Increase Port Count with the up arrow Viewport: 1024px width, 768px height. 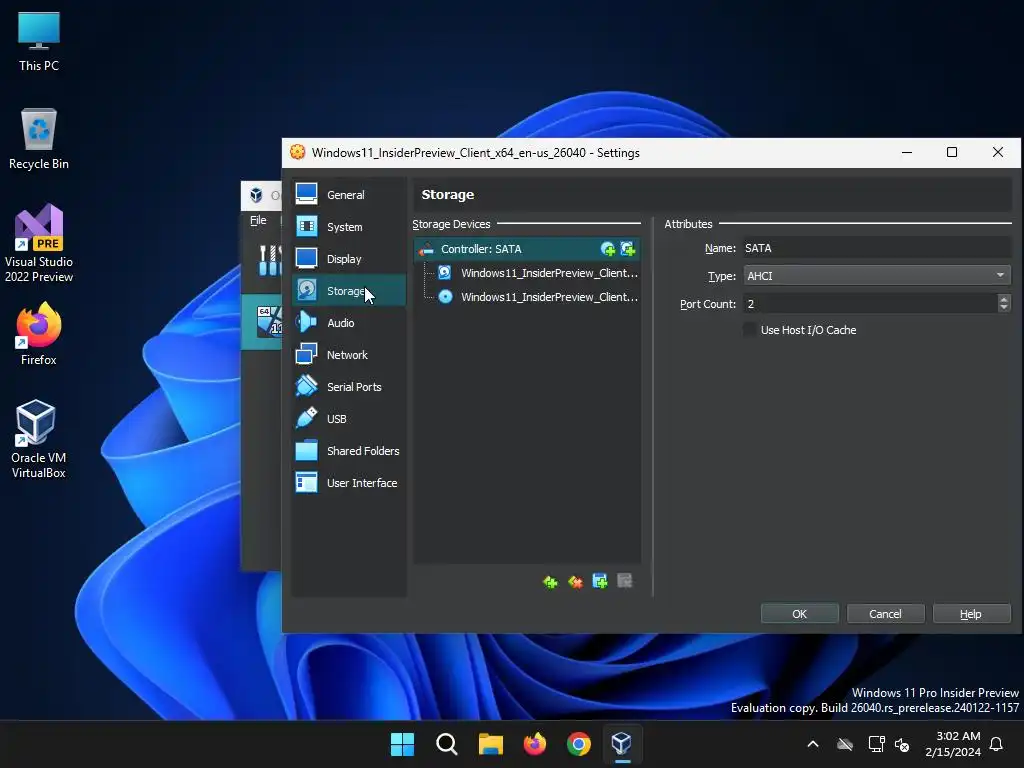pyautogui.click(x=1004, y=299)
